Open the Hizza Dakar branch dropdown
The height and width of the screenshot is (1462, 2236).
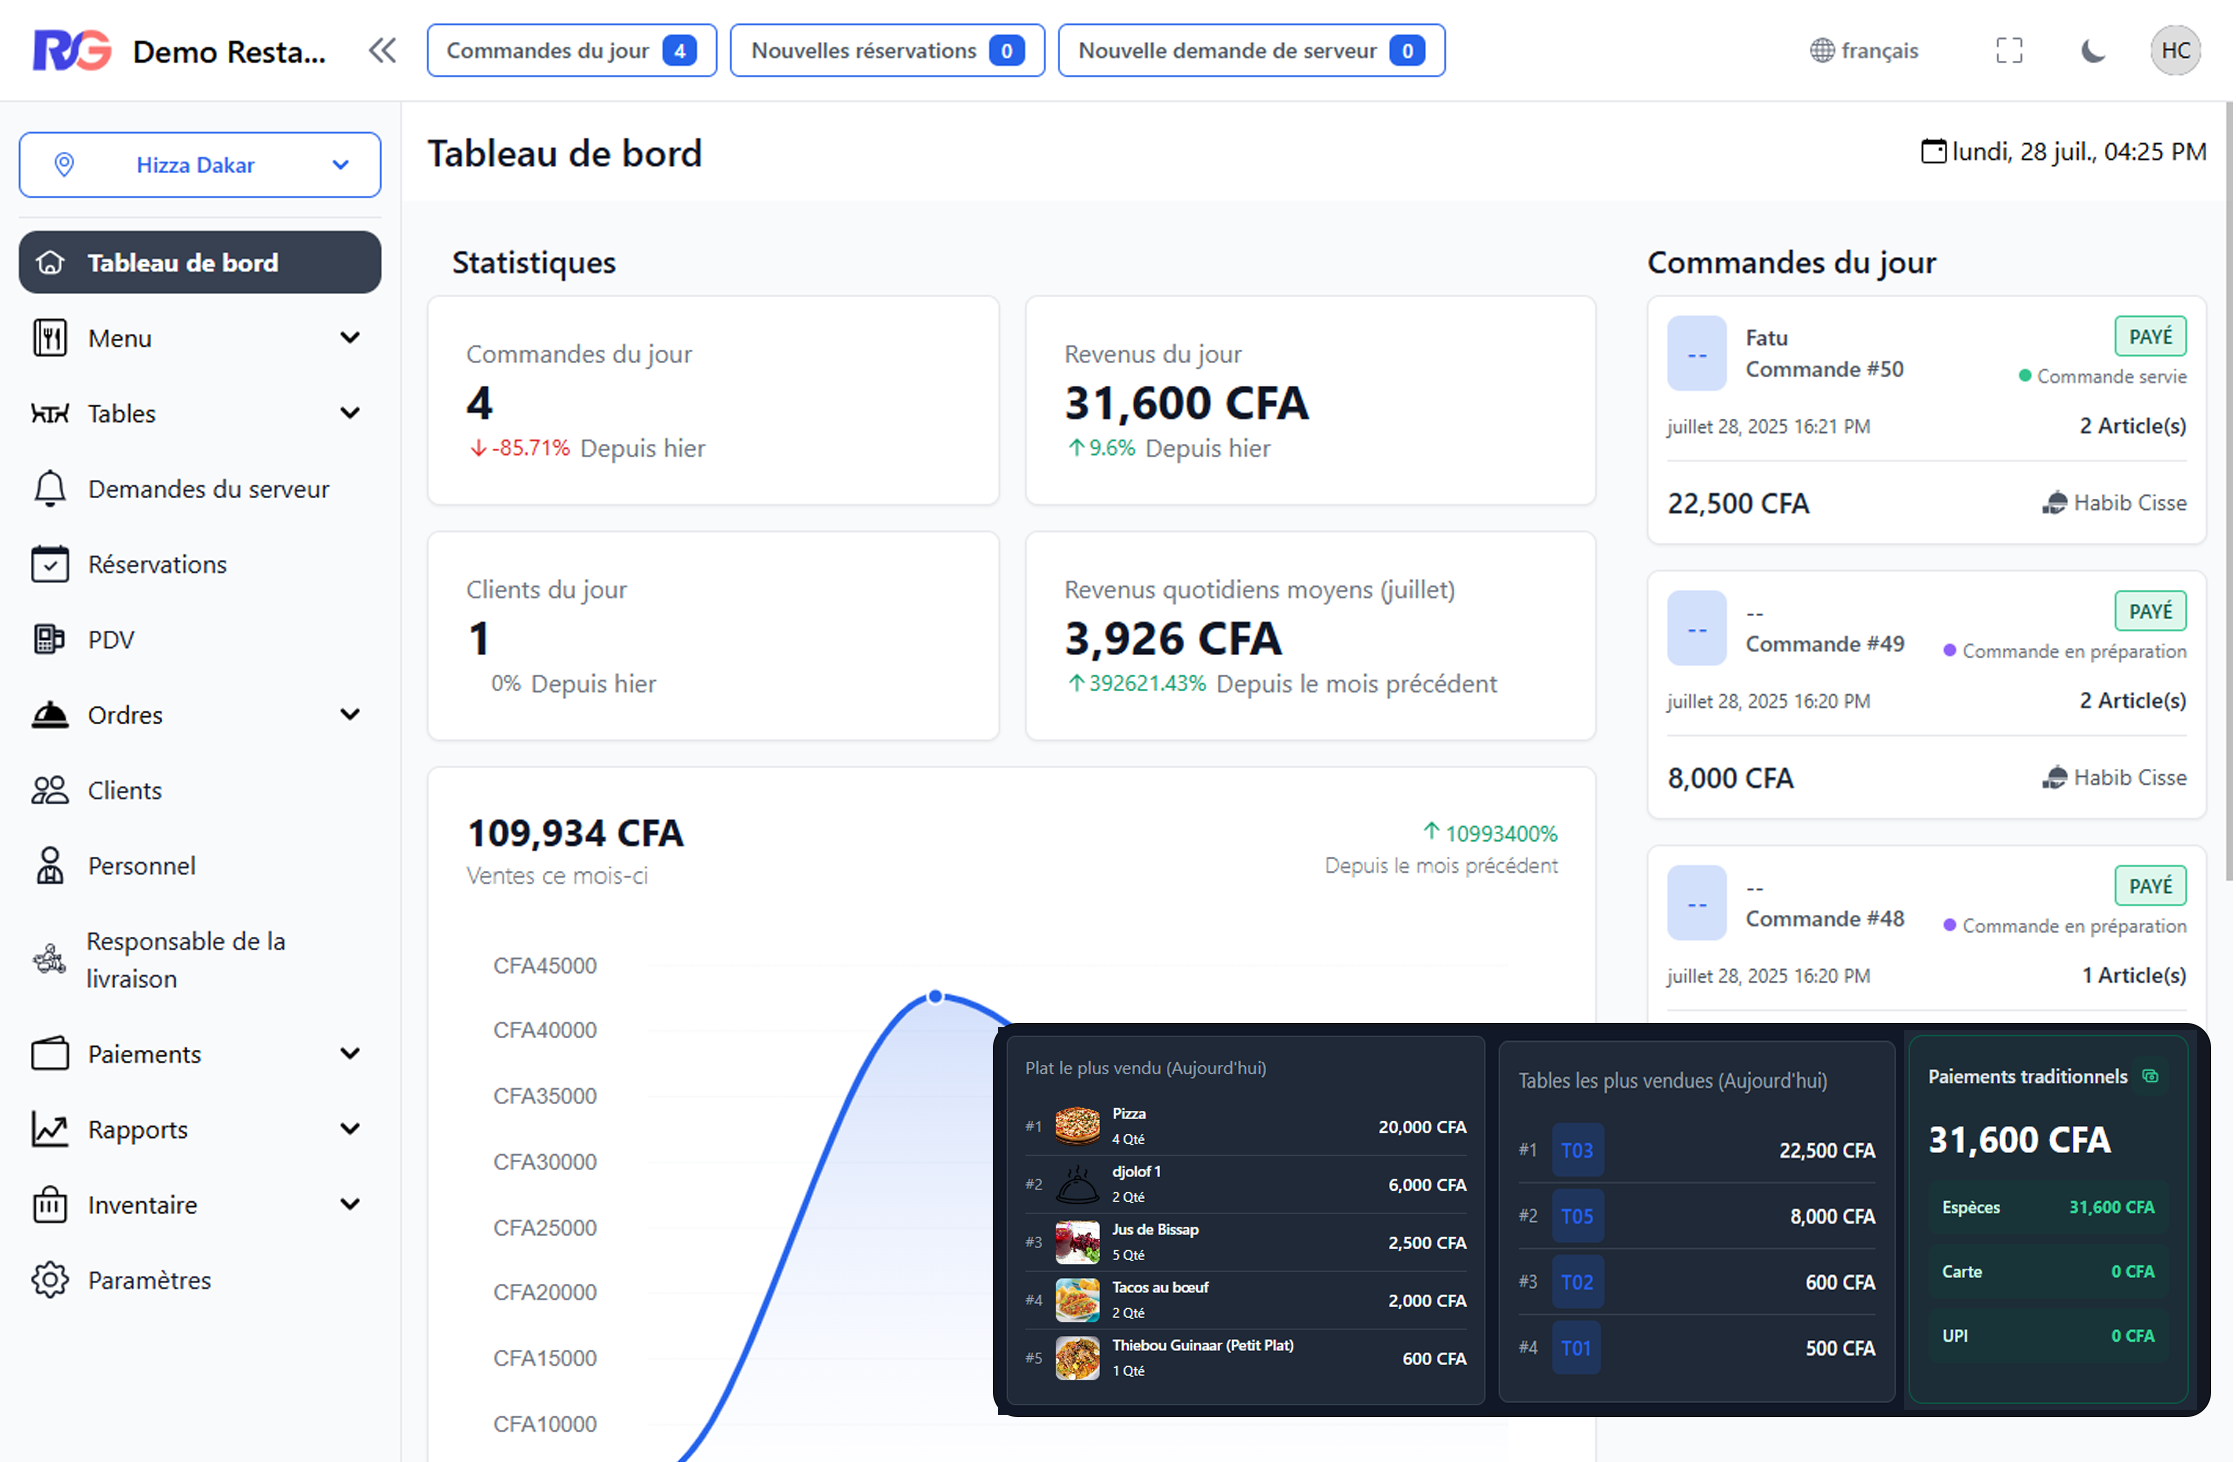pyautogui.click(x=200, y=165)
